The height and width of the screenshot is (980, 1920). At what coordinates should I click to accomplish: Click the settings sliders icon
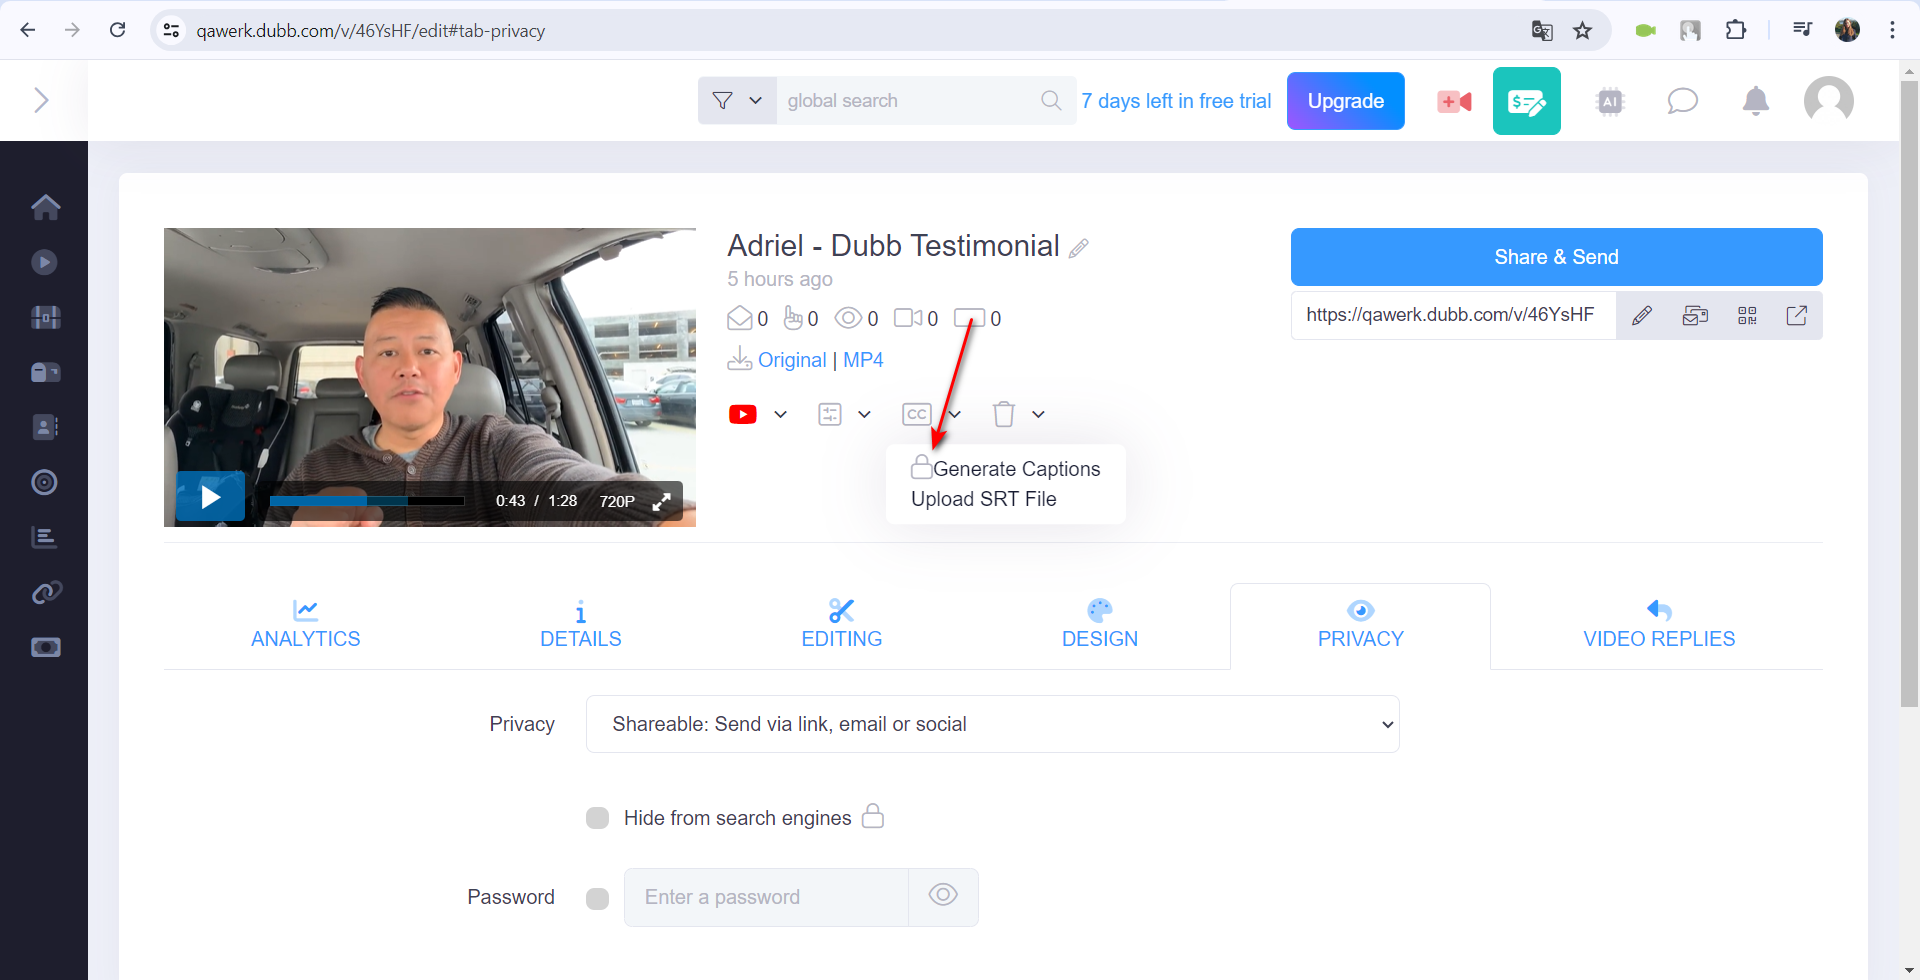coord(830,414)
